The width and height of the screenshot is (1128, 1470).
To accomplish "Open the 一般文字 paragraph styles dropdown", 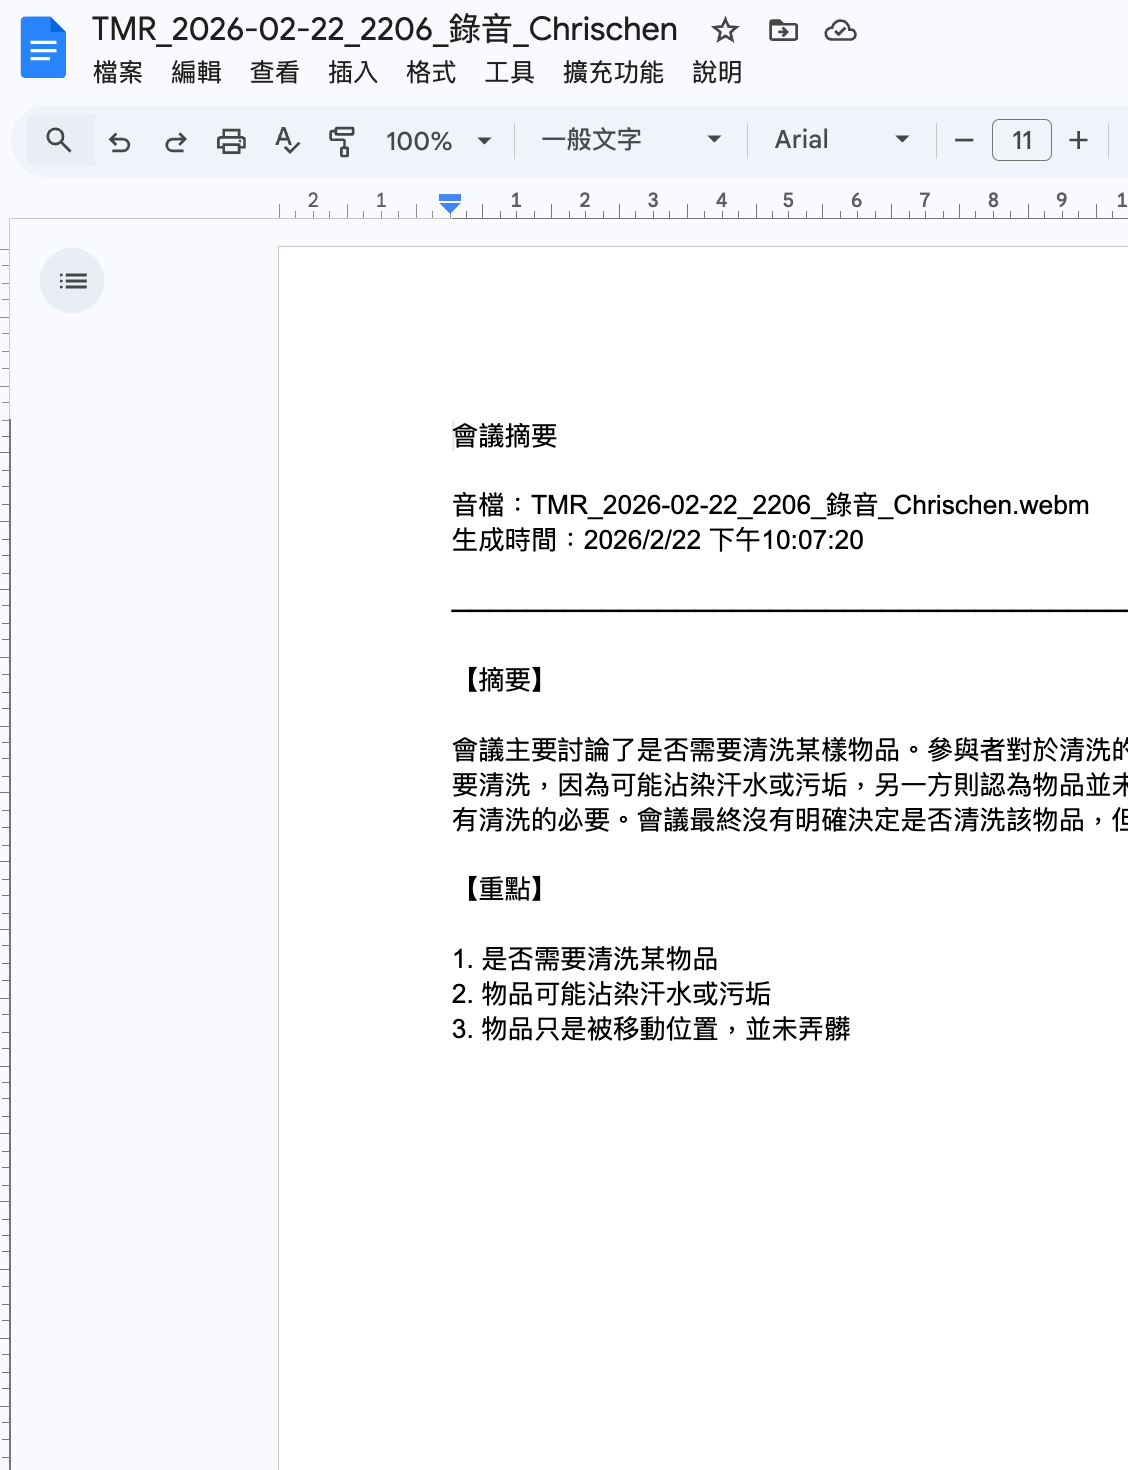I will point(628,140).
